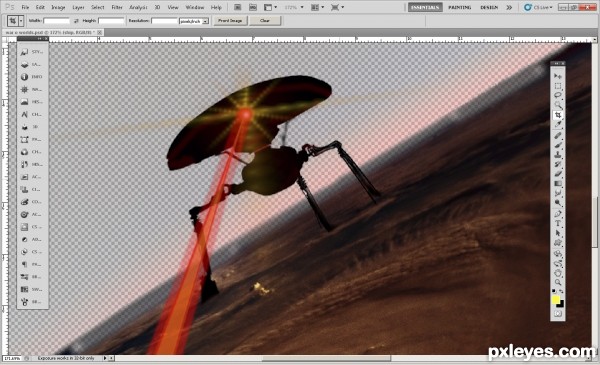
Task: Click the Resolution input field
Action: click(165, 21)
